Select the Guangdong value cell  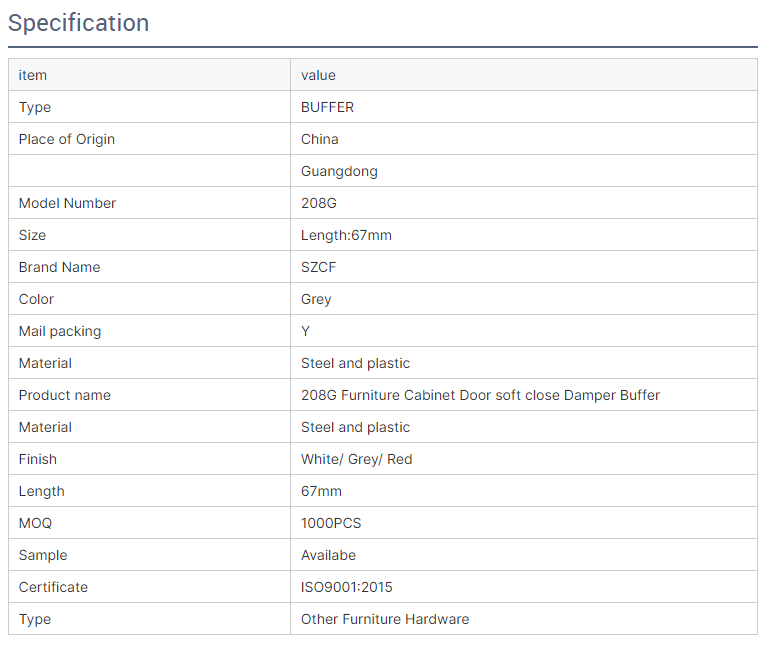524,171
